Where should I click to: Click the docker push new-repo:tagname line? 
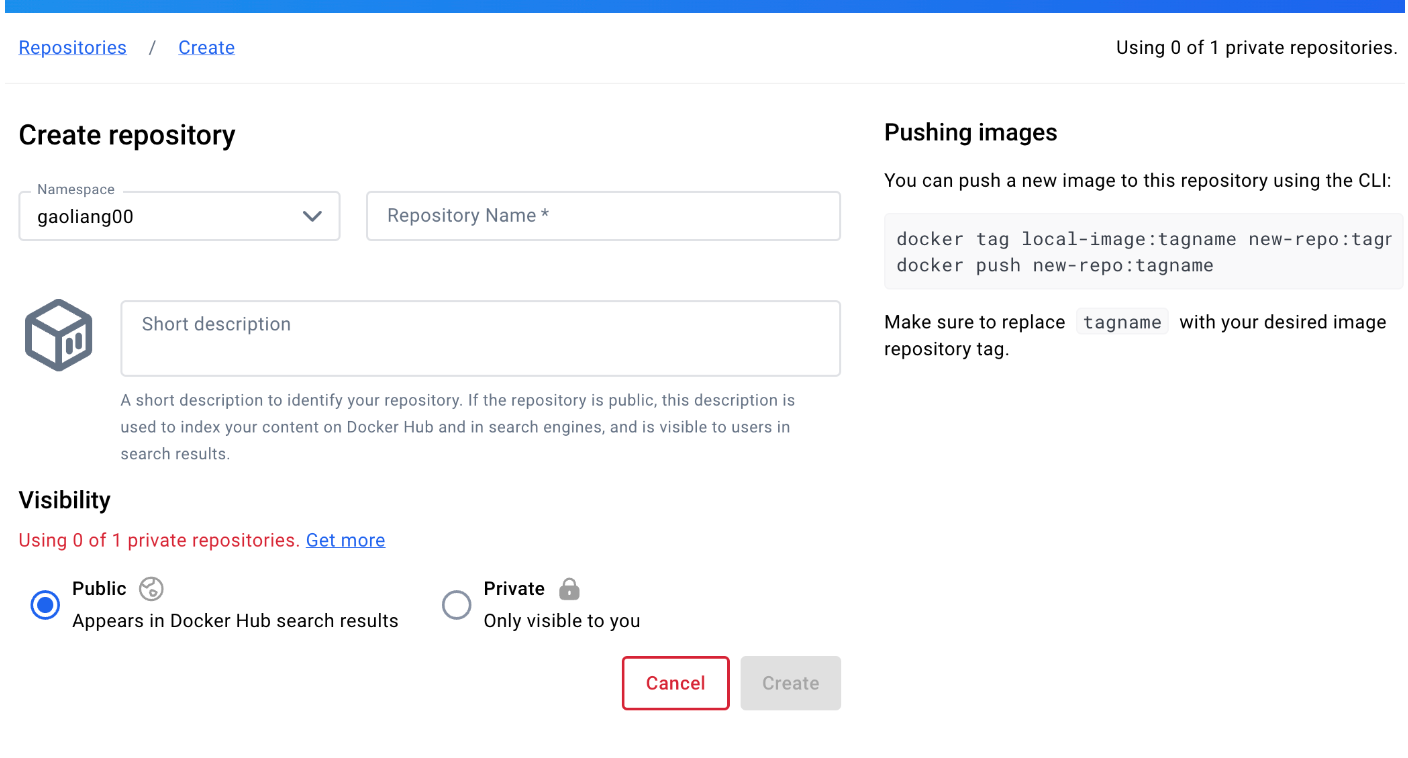[x=1055, y=265]
